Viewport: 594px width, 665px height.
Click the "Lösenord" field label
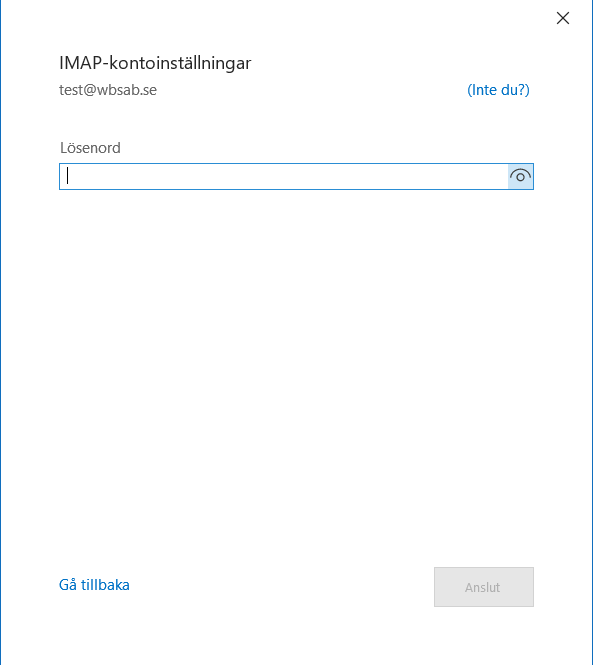tap(90, 148)
